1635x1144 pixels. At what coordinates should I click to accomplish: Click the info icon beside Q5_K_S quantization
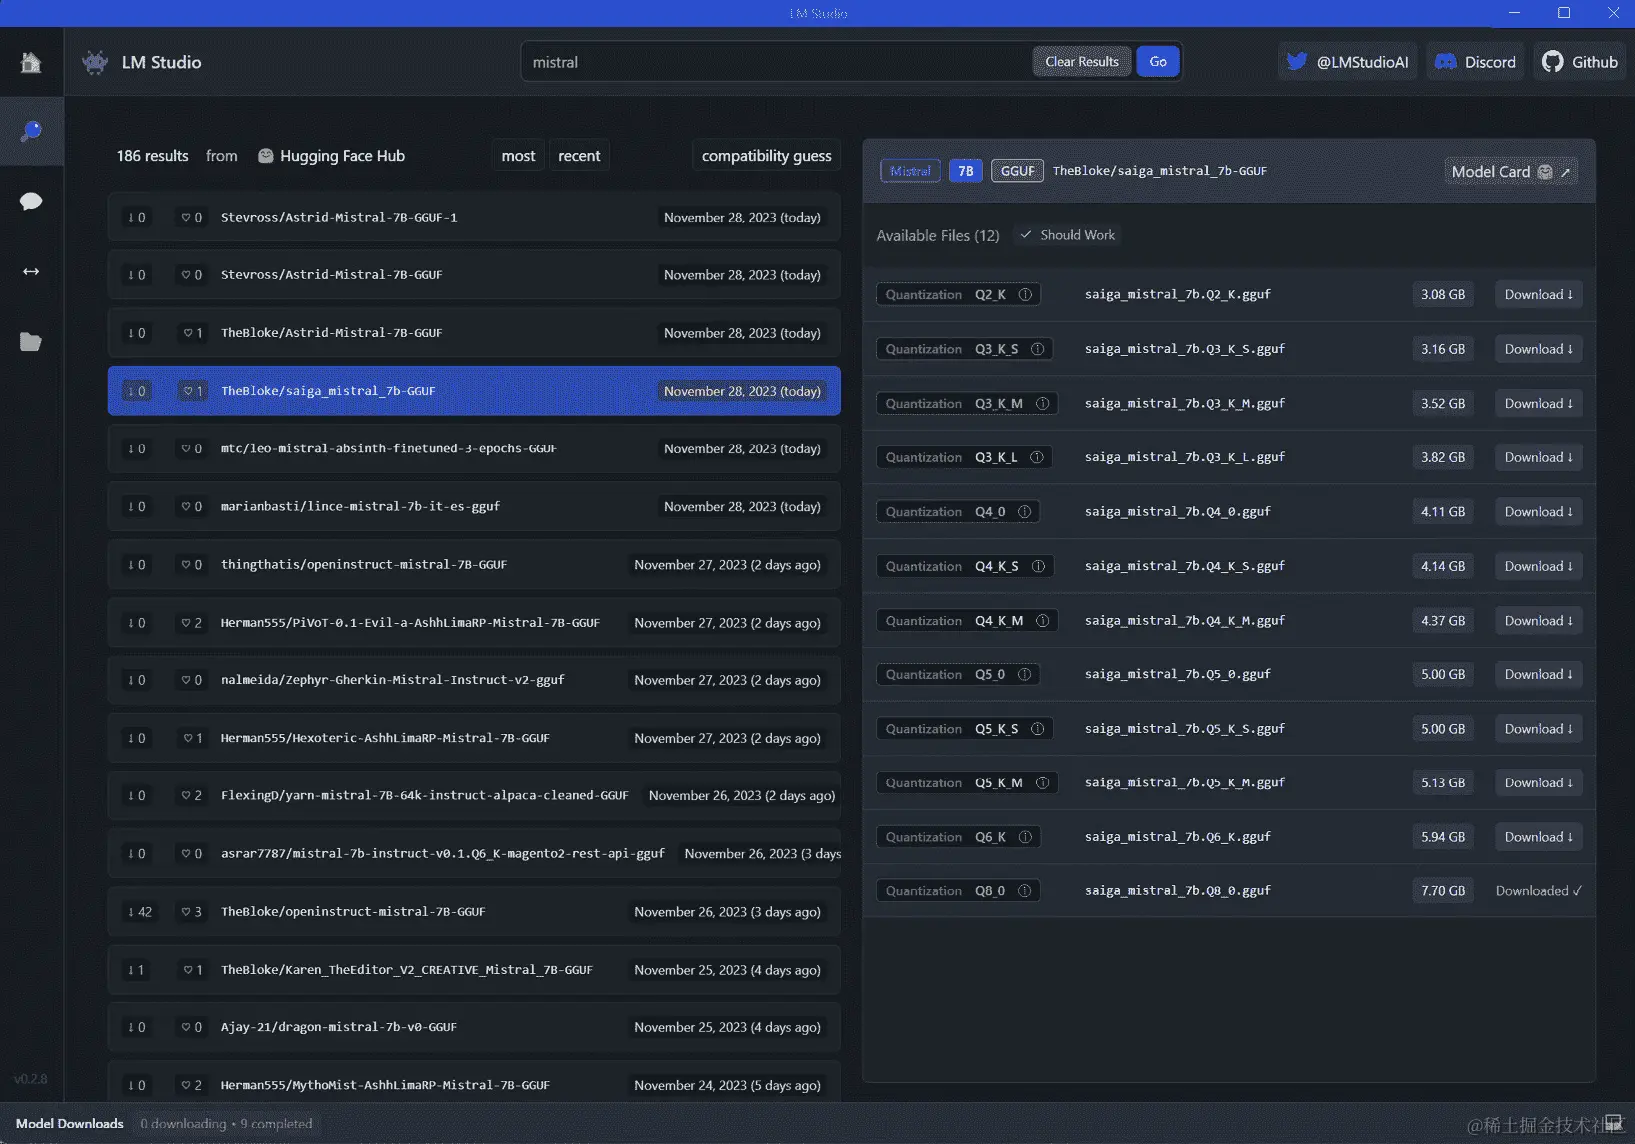(x=1038, y=729)
